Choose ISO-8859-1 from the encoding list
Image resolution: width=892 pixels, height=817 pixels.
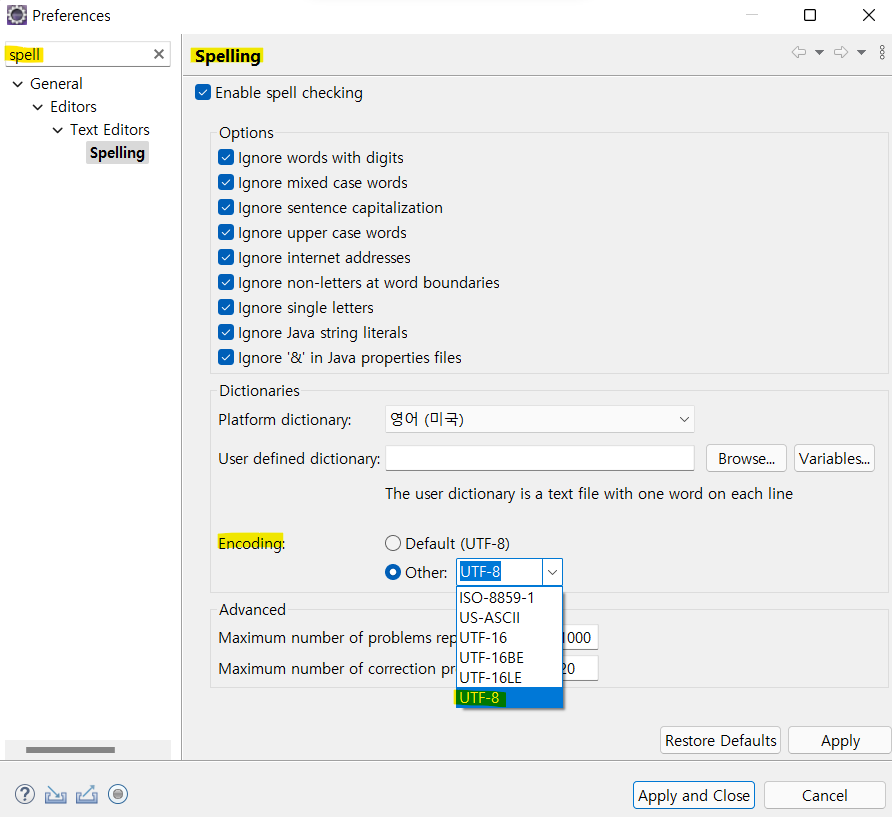pos(509,597)
